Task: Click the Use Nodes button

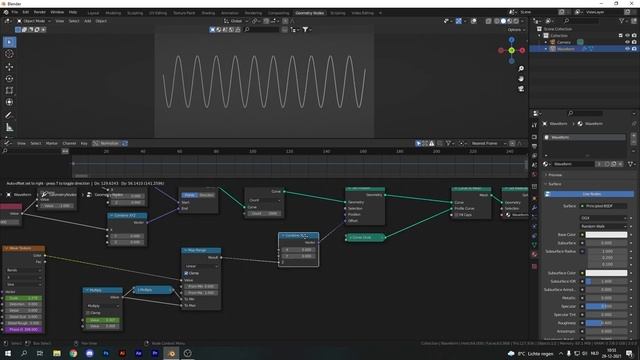Action: tap(589, 194)
